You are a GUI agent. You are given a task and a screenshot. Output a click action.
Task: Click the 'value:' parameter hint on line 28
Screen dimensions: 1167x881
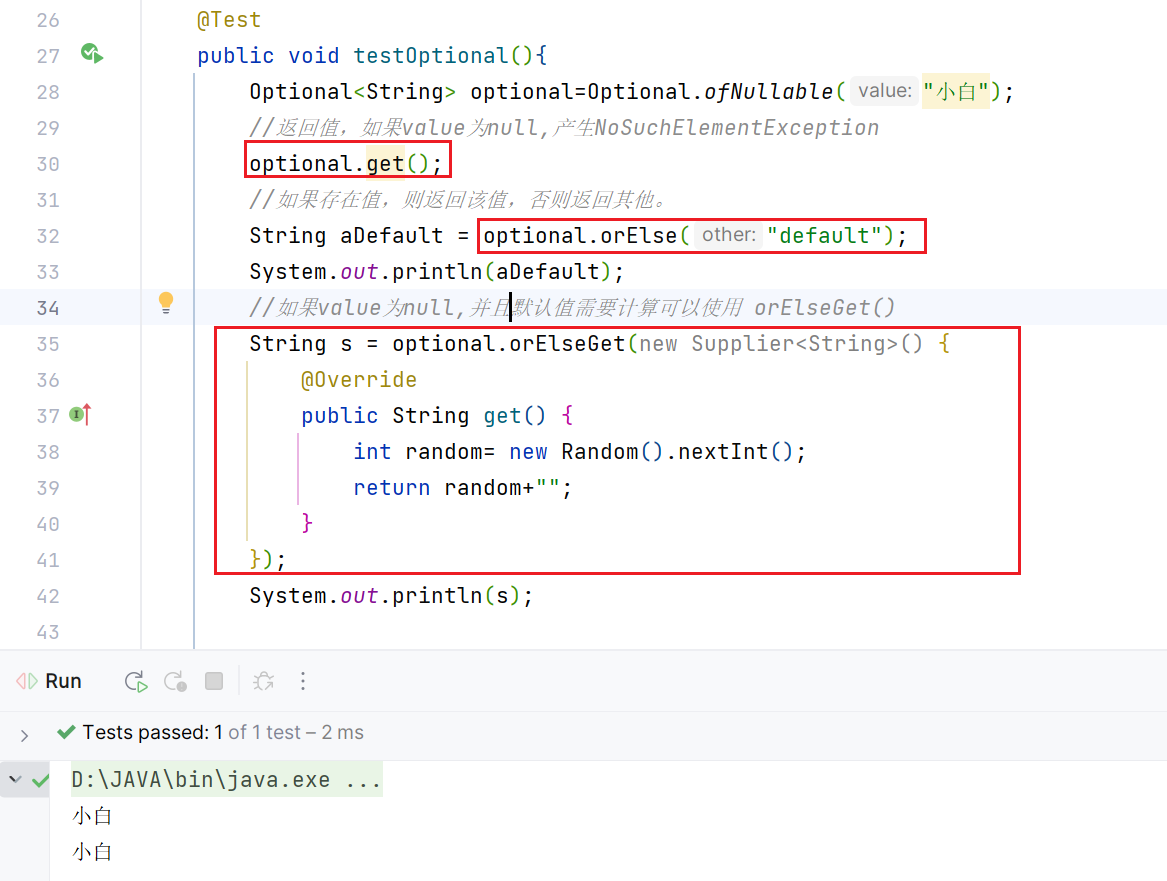pos(884,91)
